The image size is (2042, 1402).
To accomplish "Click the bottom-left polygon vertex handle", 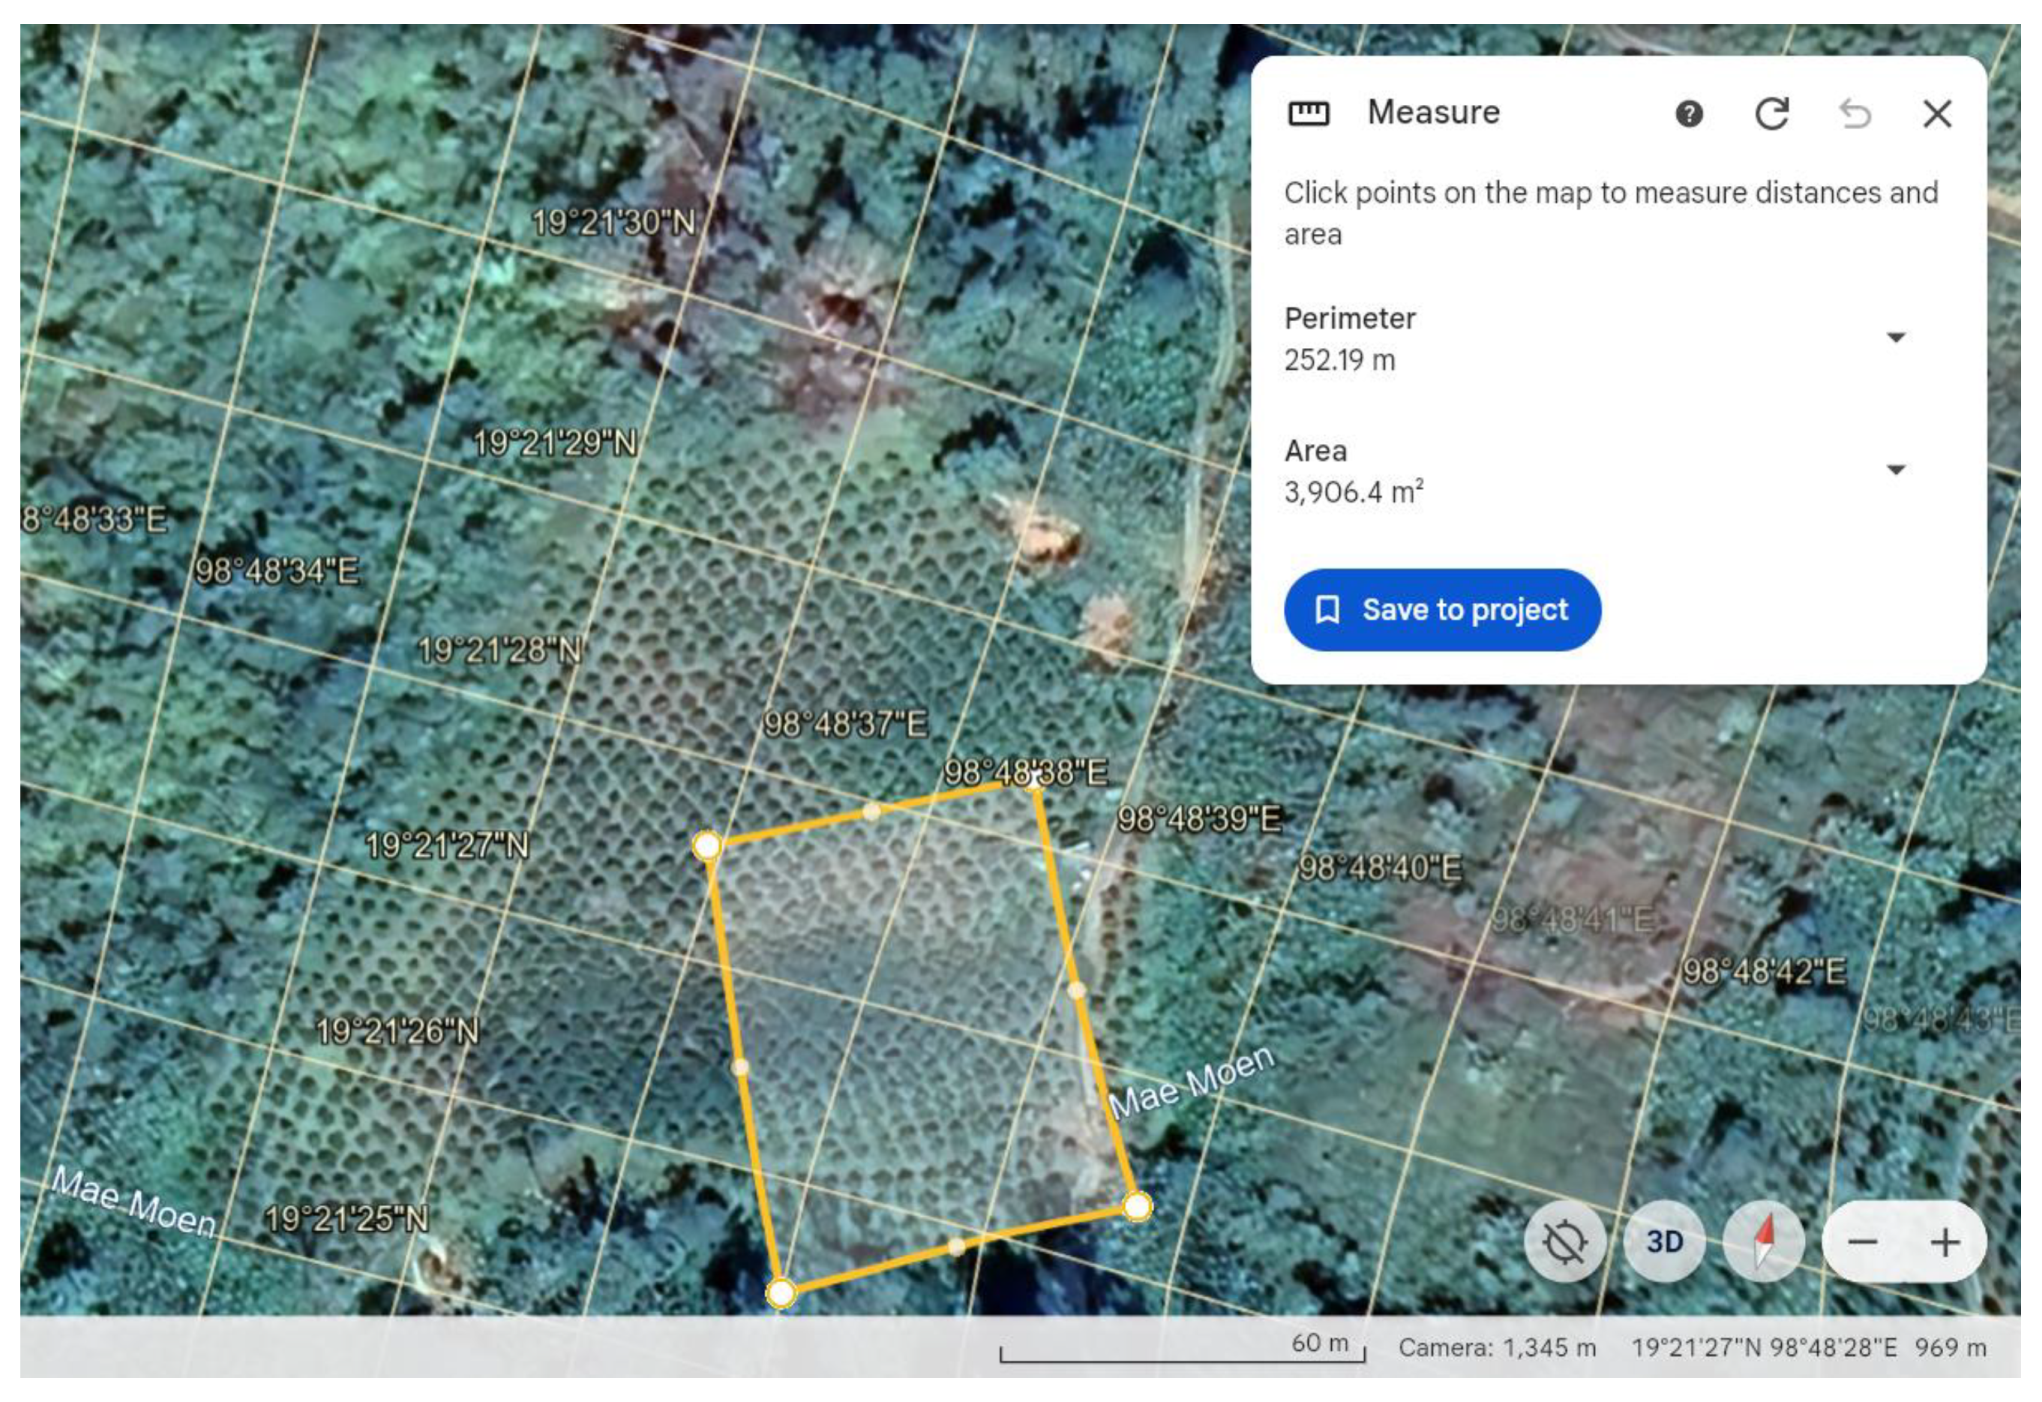I will pyautogui.click(x=781, y=1293).
